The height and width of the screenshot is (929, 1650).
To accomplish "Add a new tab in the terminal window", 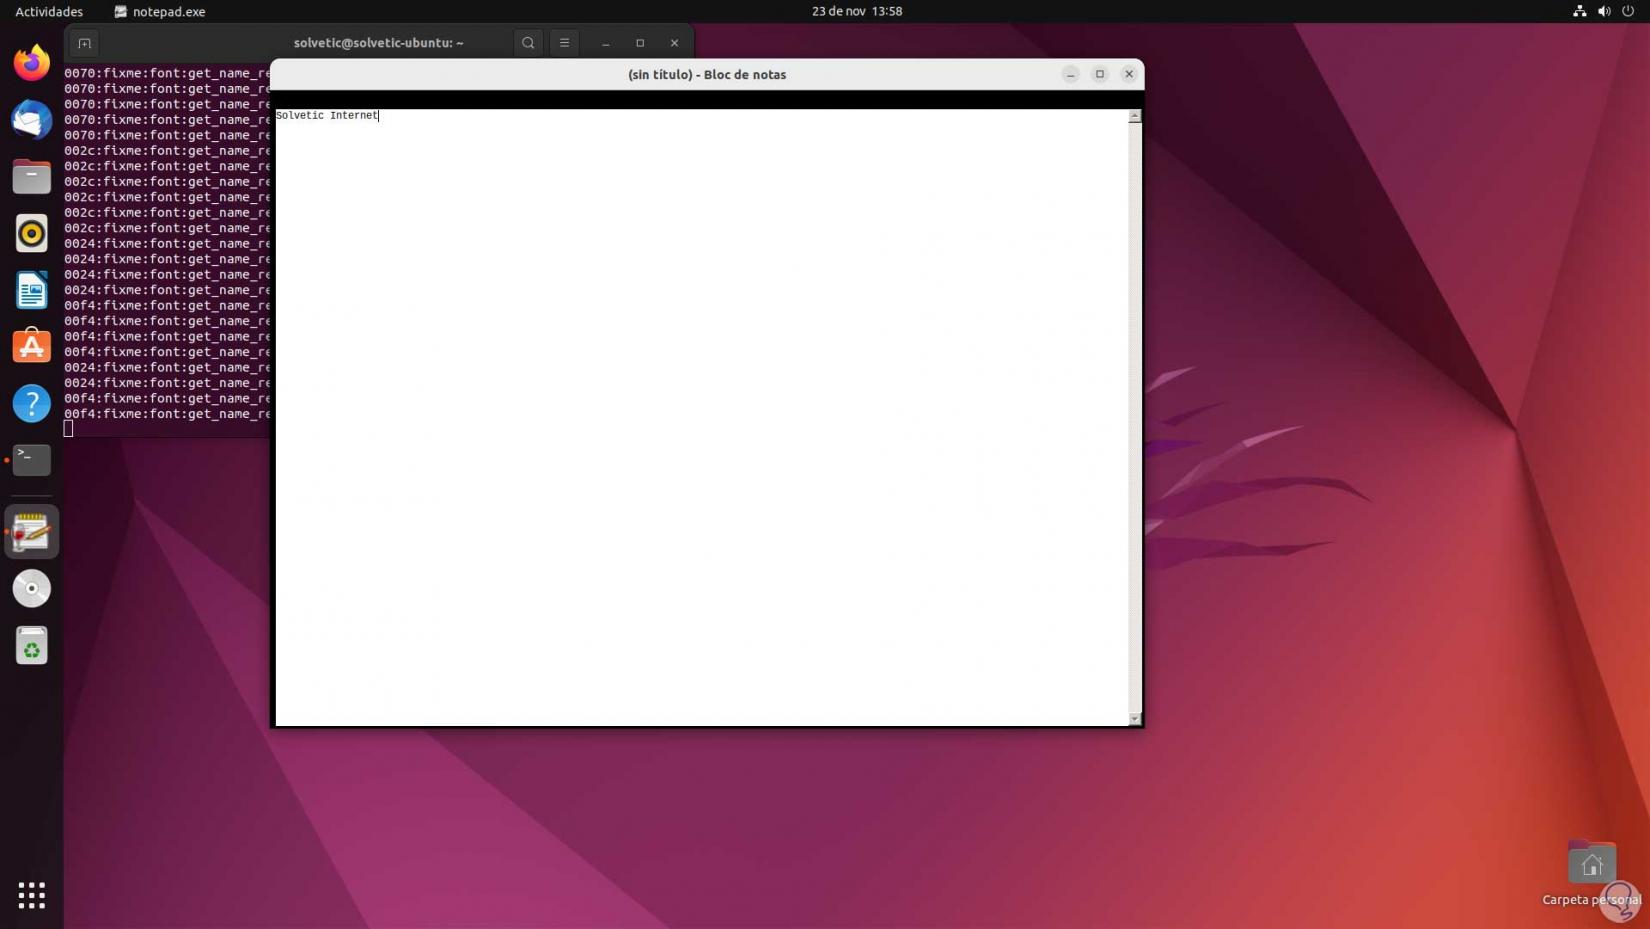I will tap(85, 43).
